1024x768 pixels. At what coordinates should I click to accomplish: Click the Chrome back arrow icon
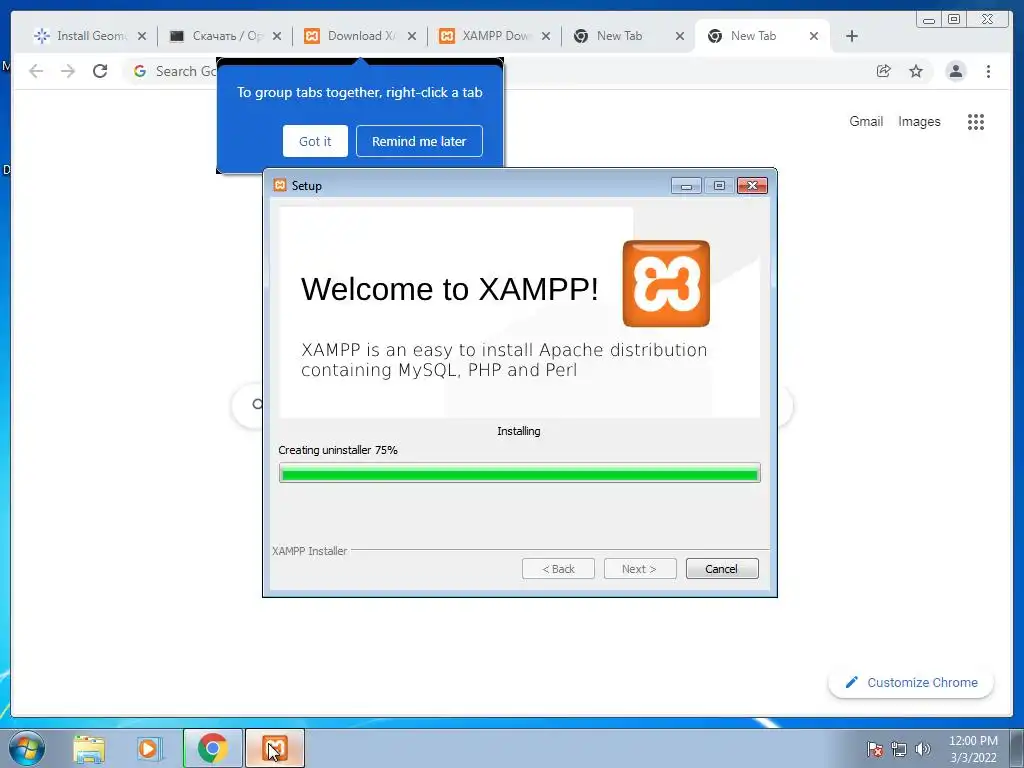(x=36, y=71)
